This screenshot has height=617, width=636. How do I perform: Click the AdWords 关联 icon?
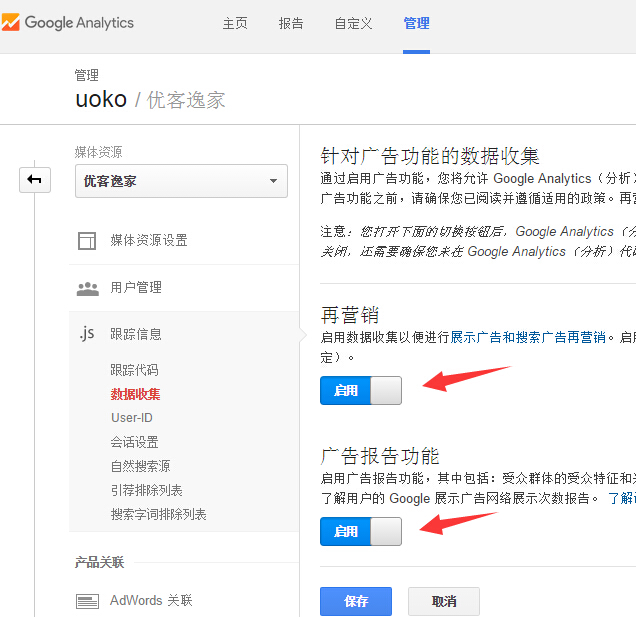tap(88, 601)
